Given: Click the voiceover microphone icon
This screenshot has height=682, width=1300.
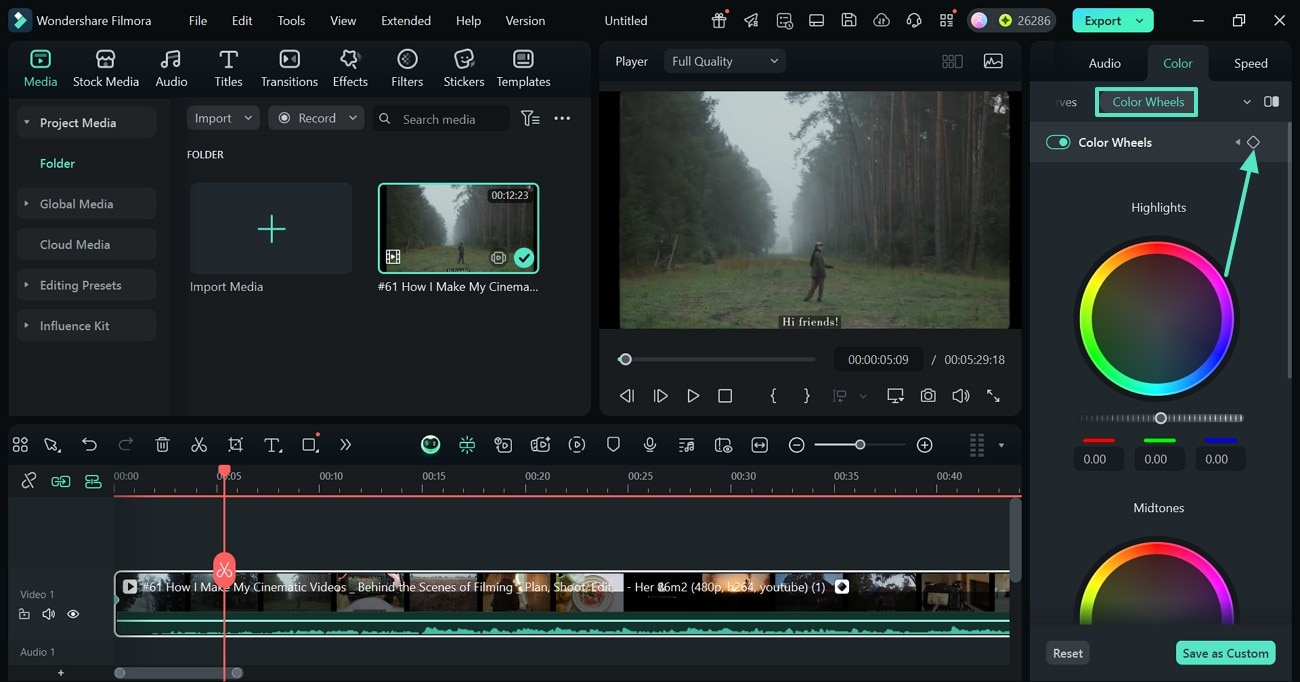Looking at the screenshot, I should coord(650,445).
